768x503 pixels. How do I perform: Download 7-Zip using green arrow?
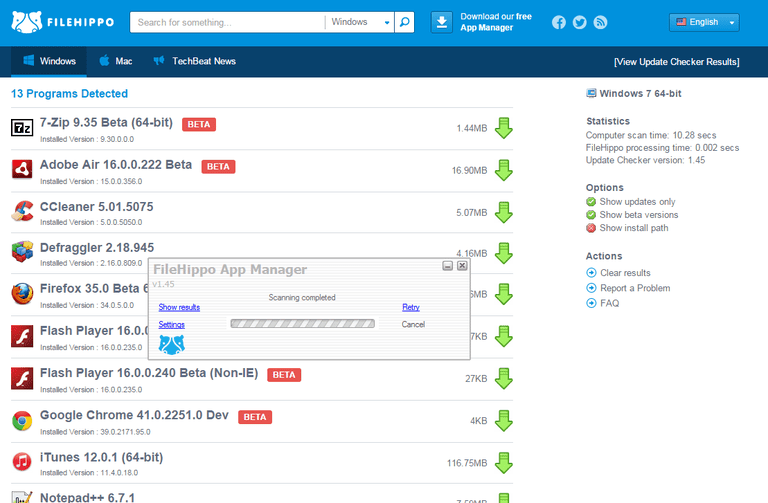pos(504,128)
